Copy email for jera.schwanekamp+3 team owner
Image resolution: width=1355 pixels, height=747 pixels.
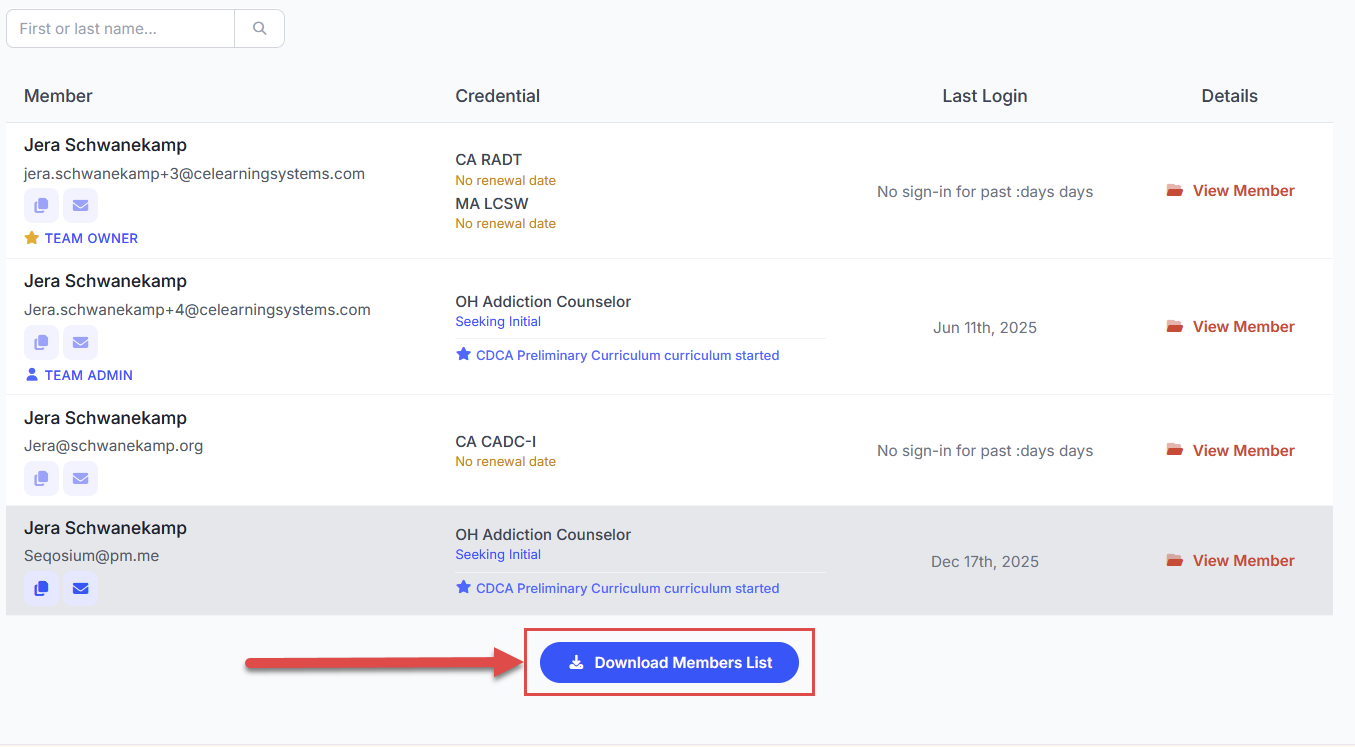(x=41, y=206)
